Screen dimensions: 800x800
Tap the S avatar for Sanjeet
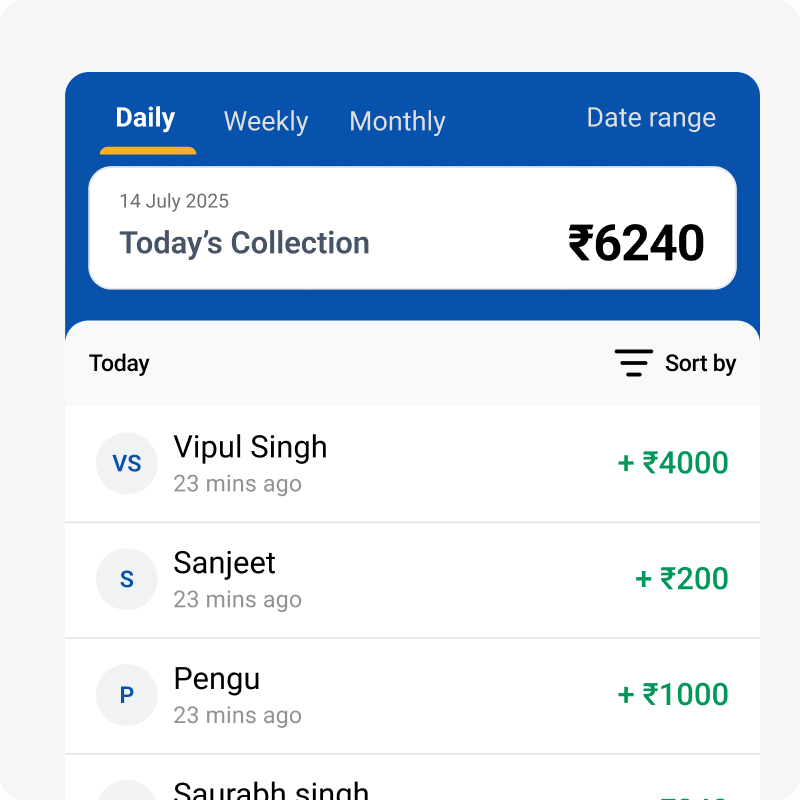tap(127, 580)
